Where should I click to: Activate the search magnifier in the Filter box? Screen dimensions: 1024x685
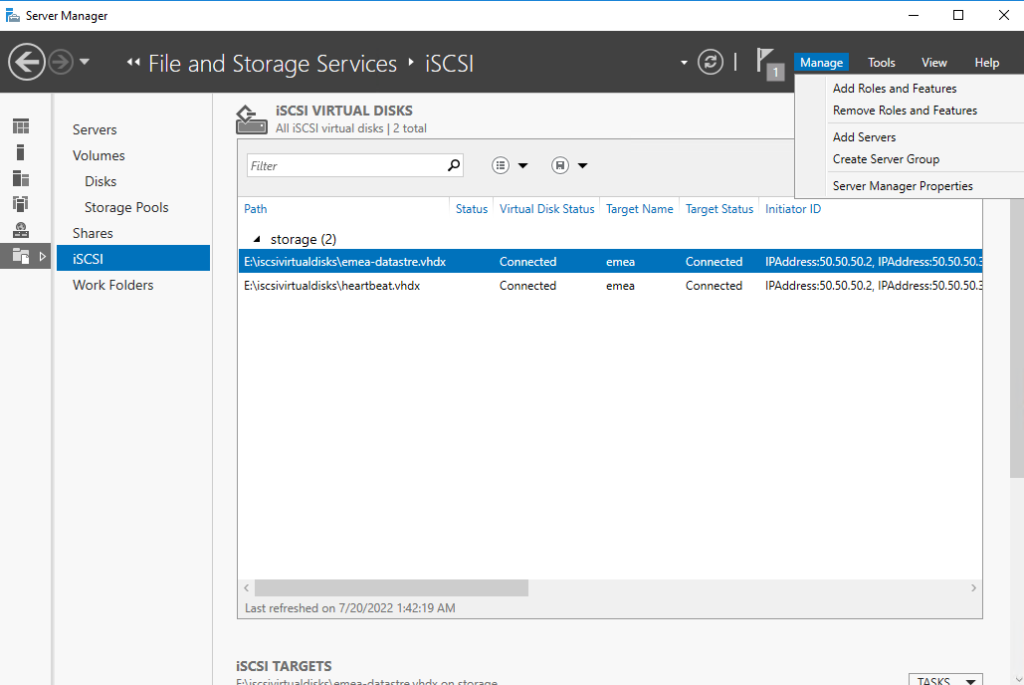[454, 164]
